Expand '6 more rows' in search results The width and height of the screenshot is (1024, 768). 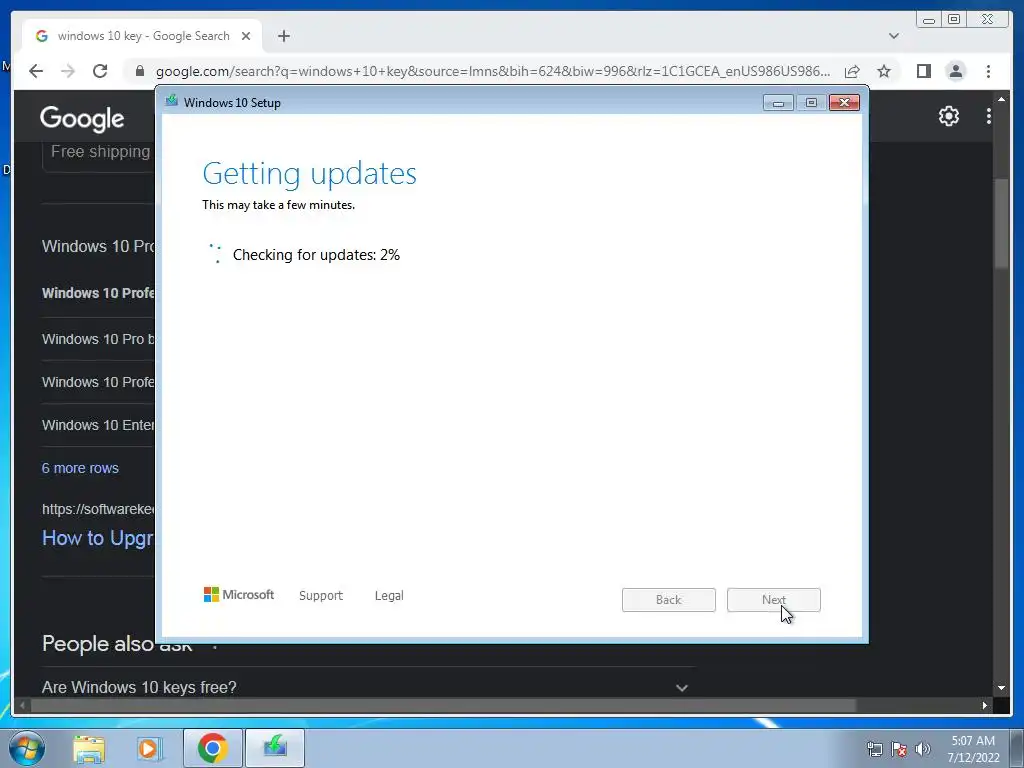(x=80, y=468)
